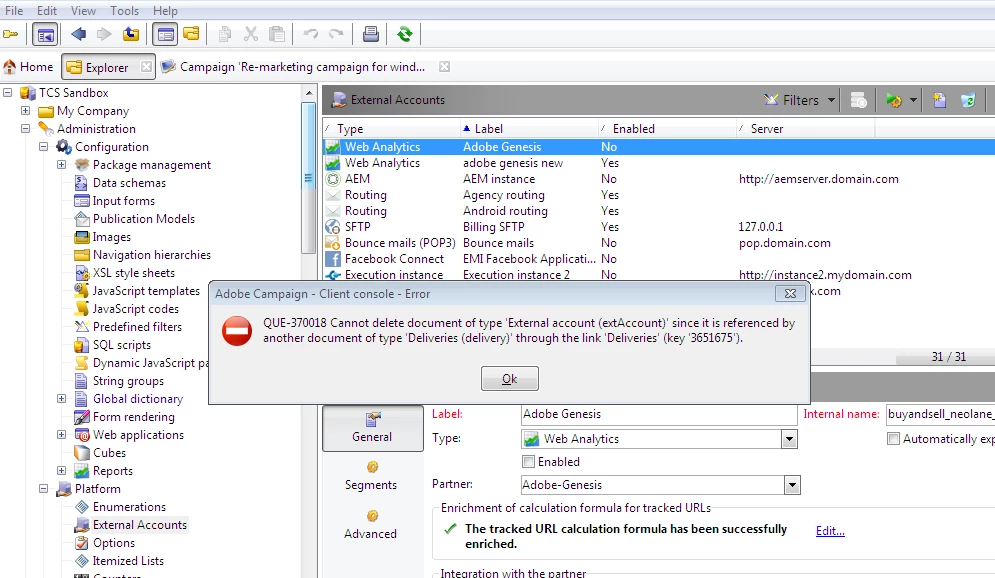Select Data schemas in the tree
995x578 pixels.
click(x=129, y=183)
